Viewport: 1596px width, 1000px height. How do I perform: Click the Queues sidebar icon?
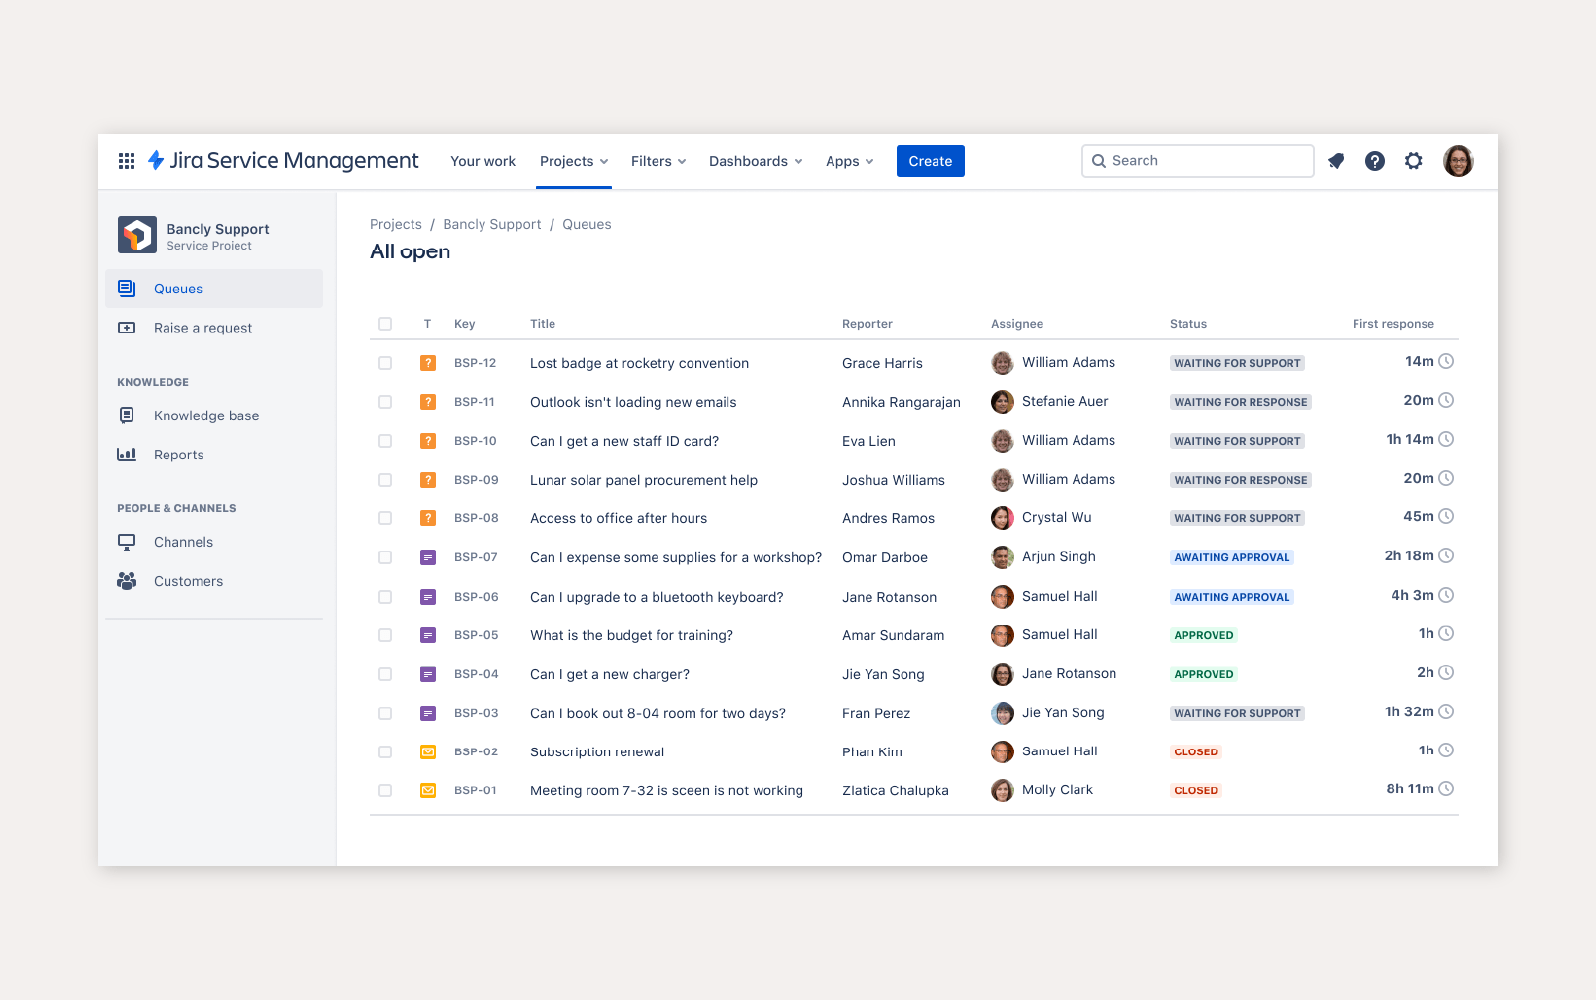(127, 289)
